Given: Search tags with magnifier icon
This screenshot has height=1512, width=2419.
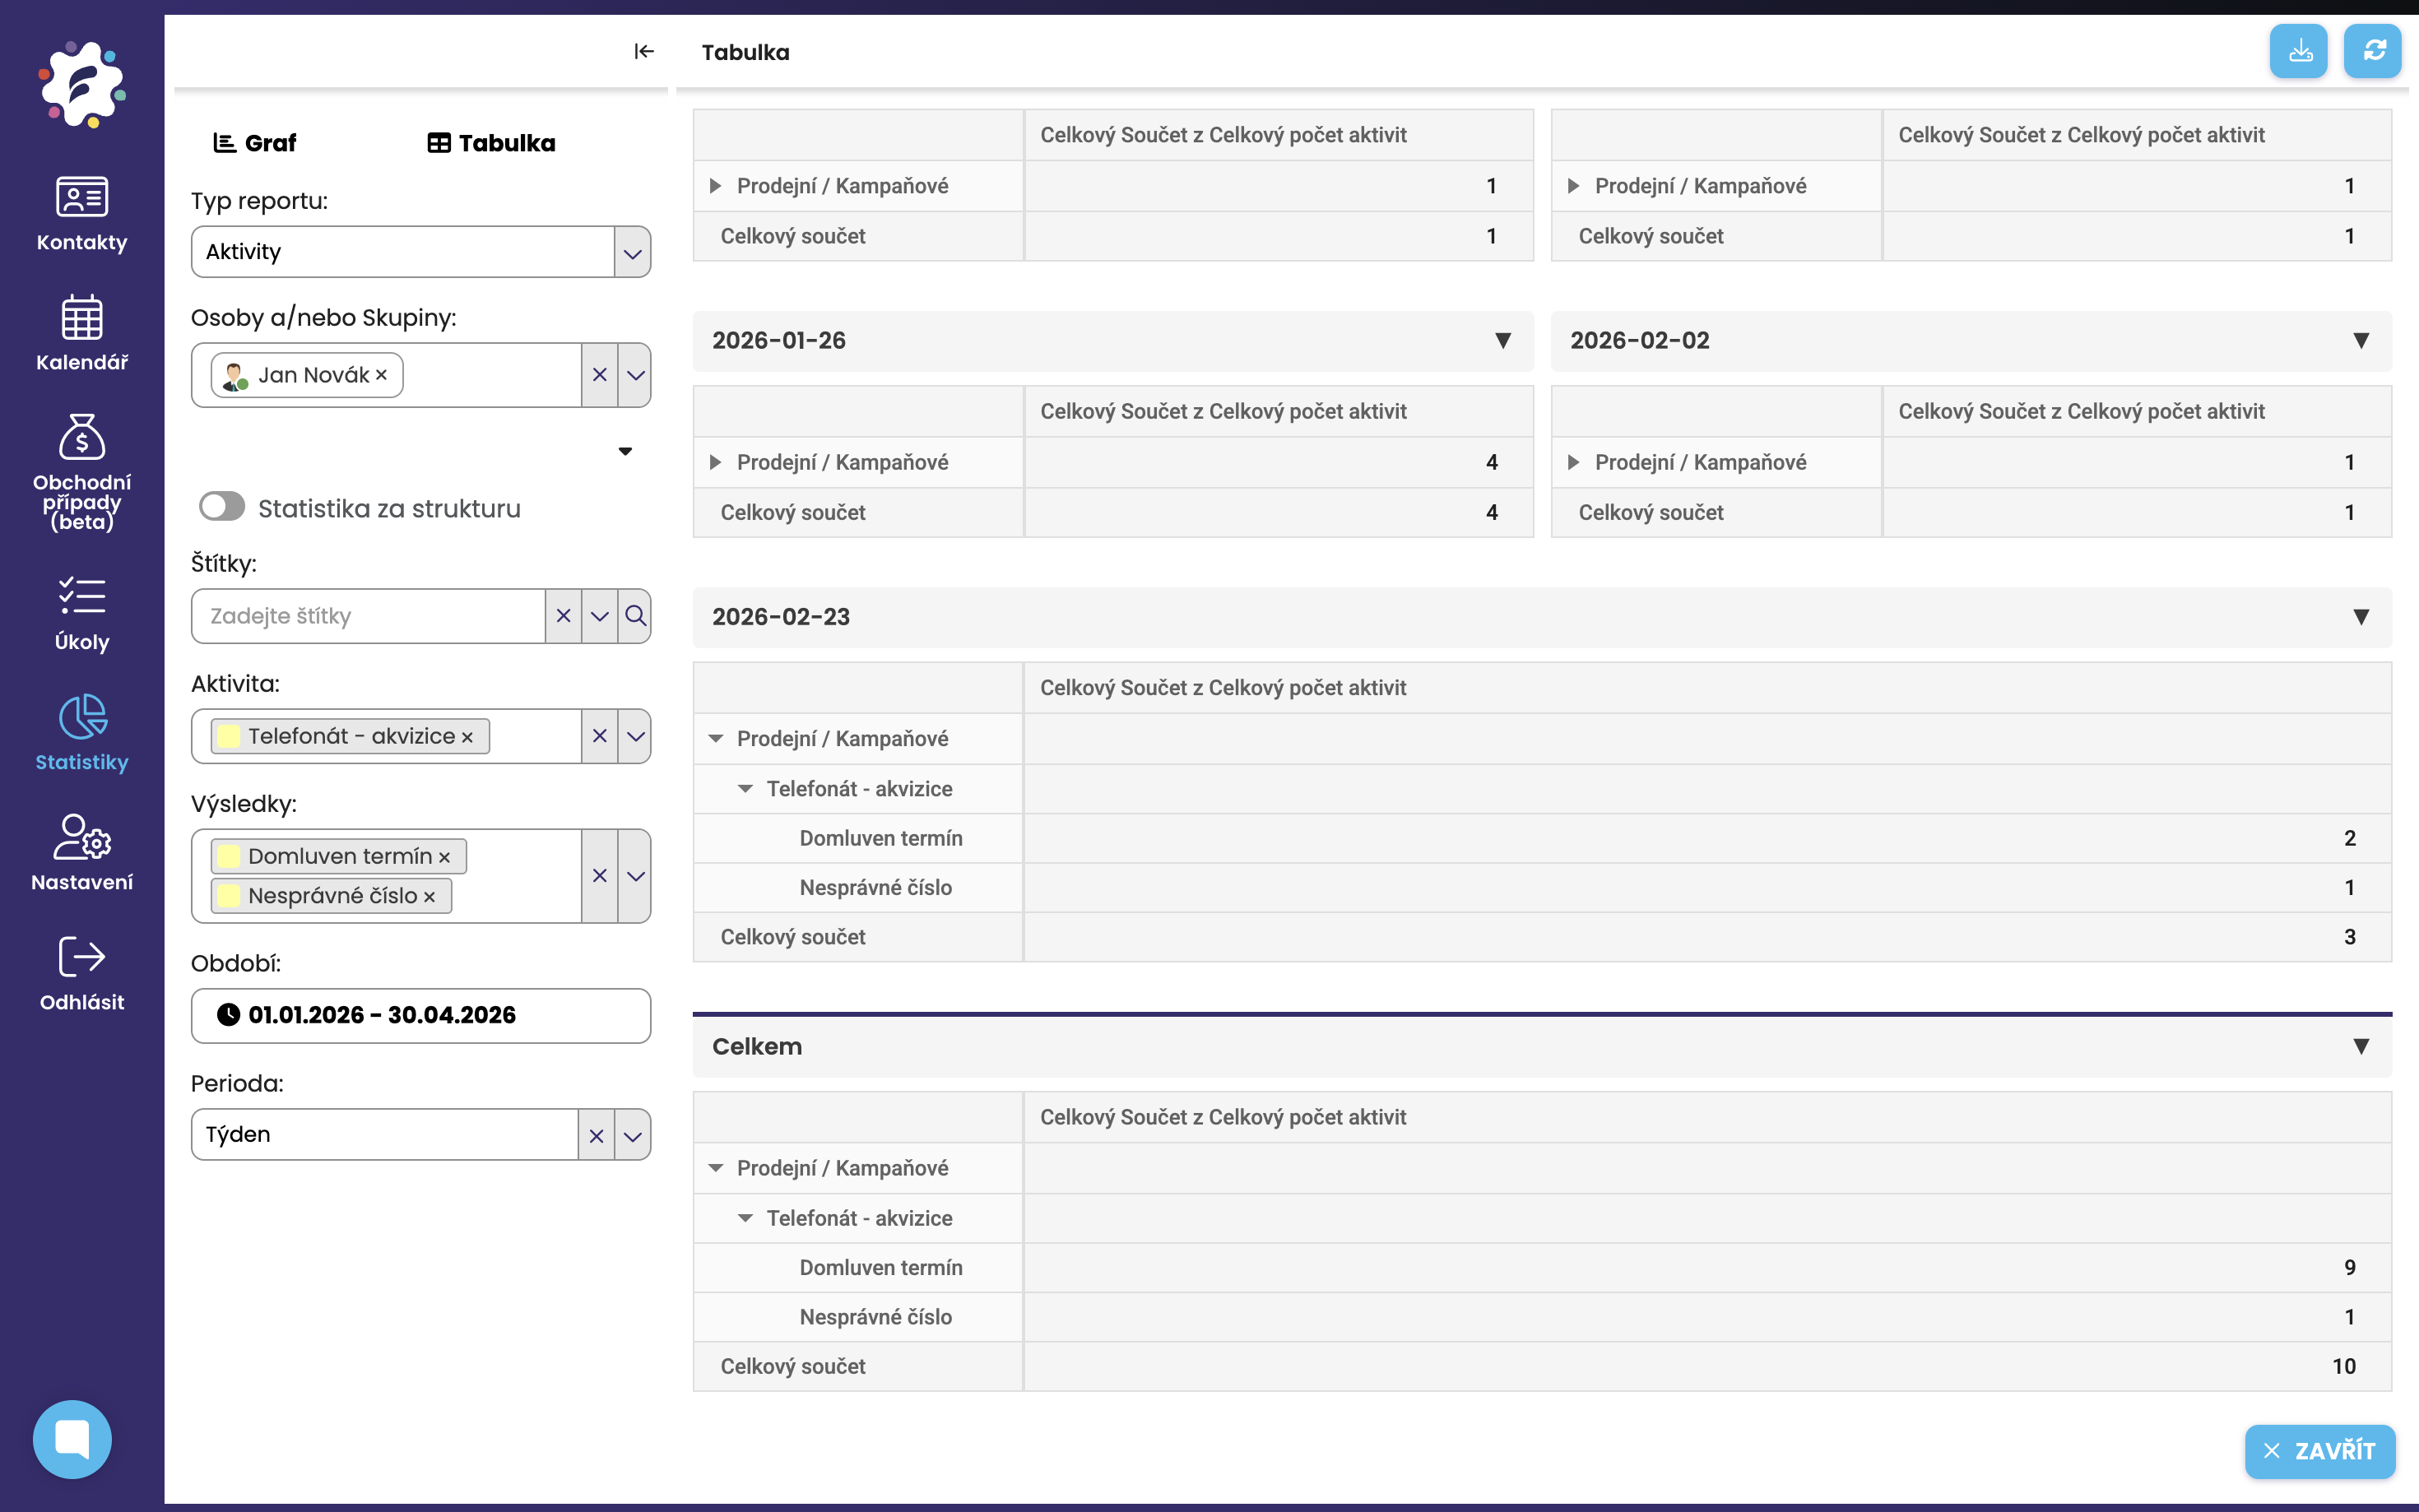Looking at the screenshot, I should pyautogui.click(x=635, y=615).
